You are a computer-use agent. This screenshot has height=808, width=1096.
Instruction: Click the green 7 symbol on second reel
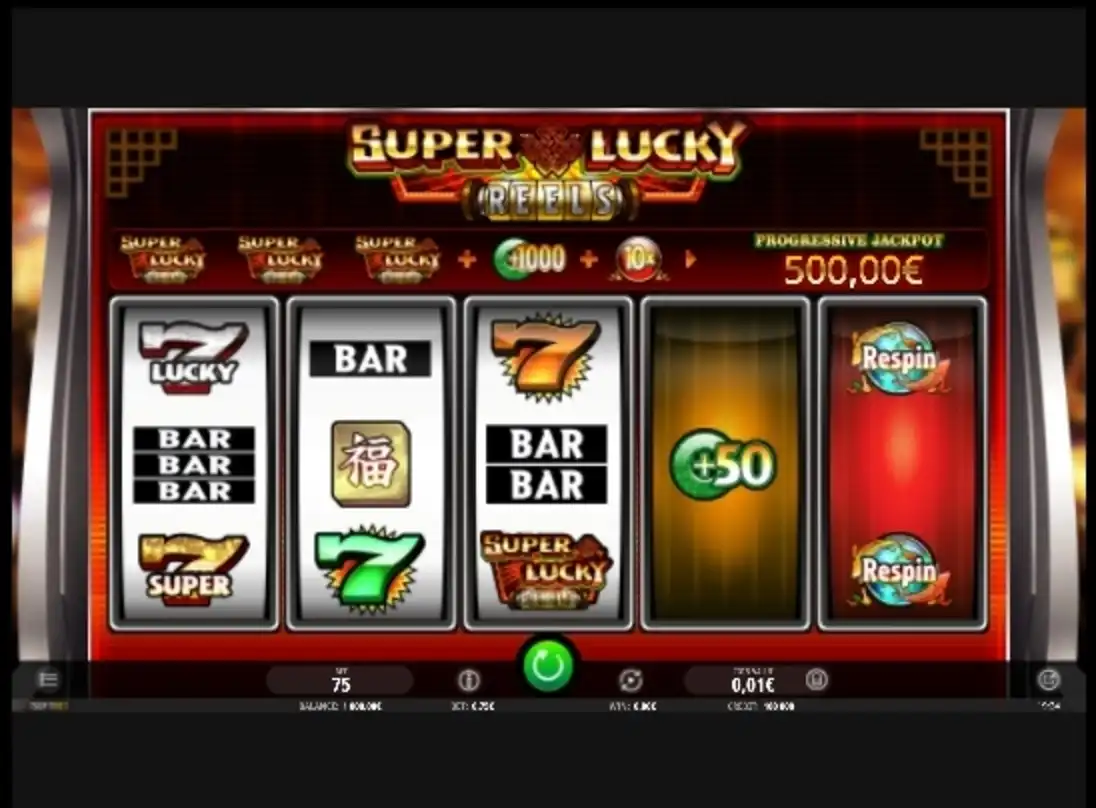coord(370,570)
